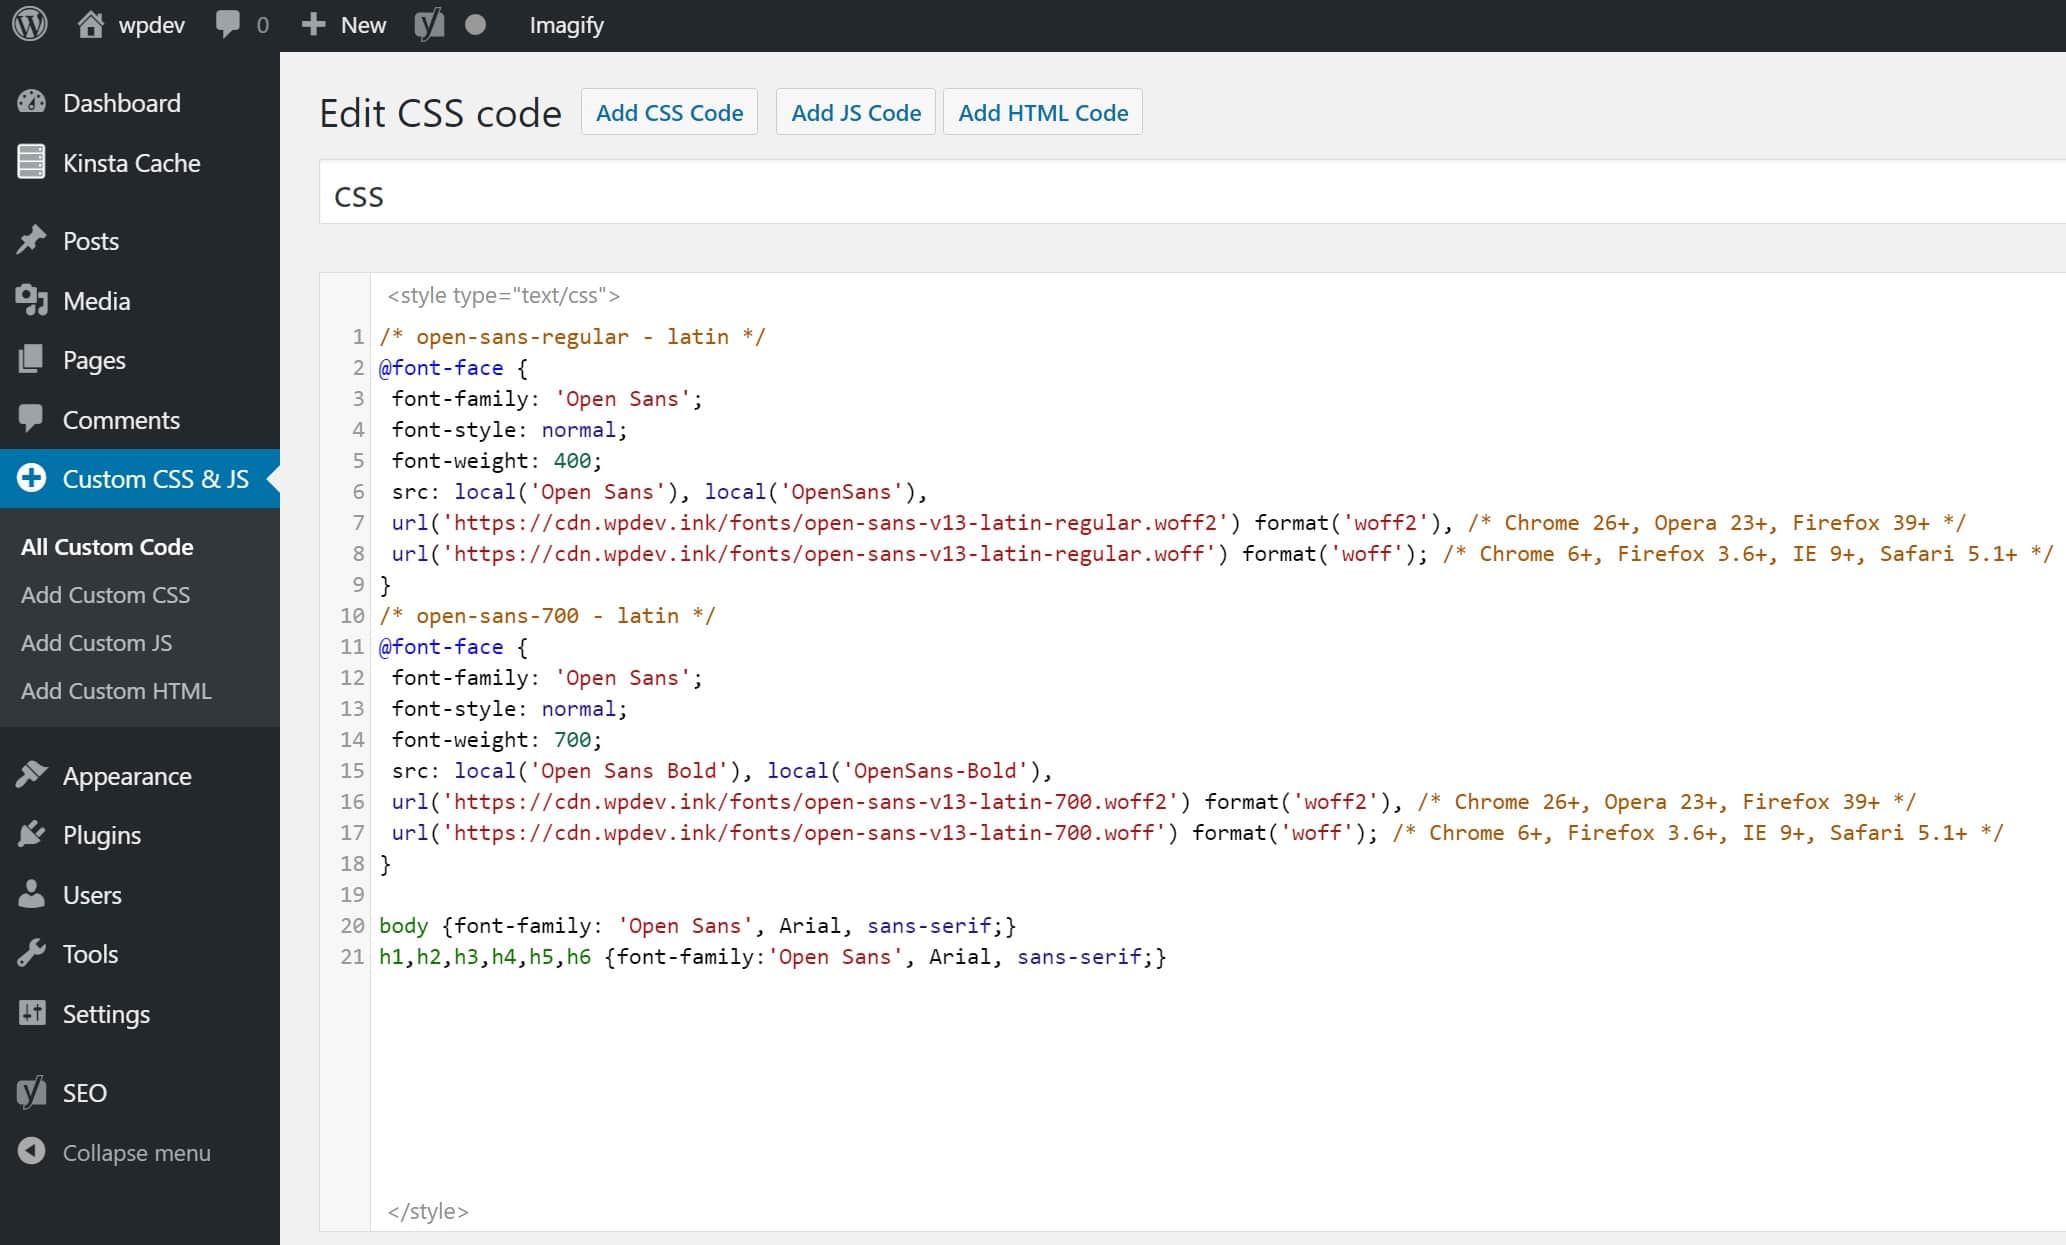Click the Kinsta Cache sidebar icon
The image size is (2066, 1245).
(x=32, y=162)
